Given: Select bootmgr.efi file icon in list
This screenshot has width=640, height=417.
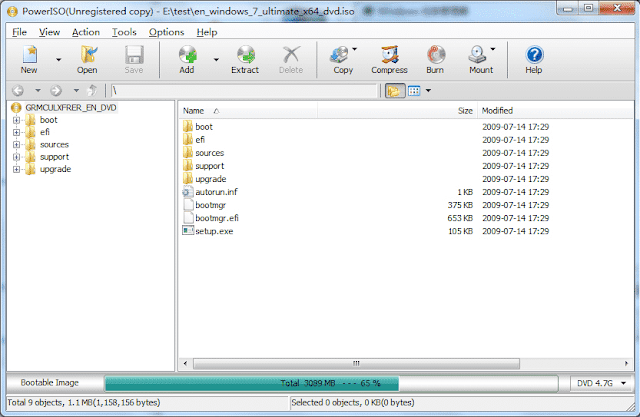Looking at the screenshot, I should click(188, 218).
